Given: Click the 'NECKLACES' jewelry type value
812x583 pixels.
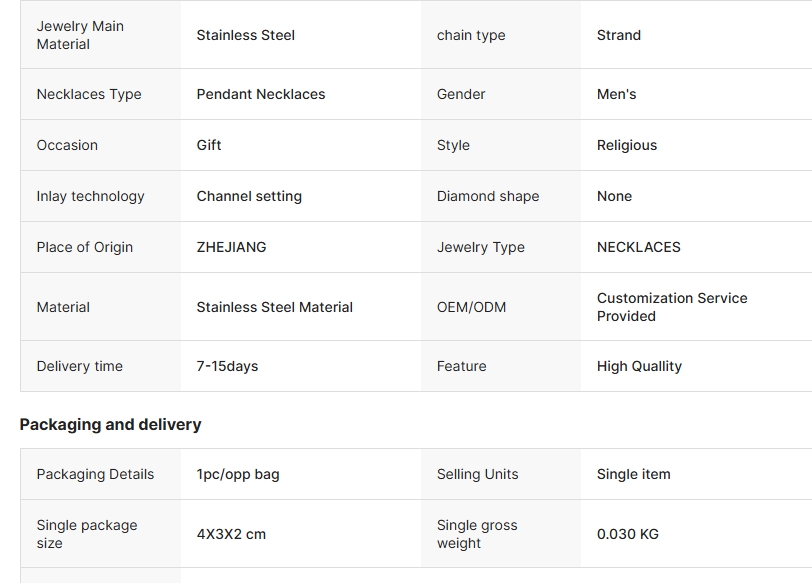Looking at the screenshot, I should [x=638, y=247].
